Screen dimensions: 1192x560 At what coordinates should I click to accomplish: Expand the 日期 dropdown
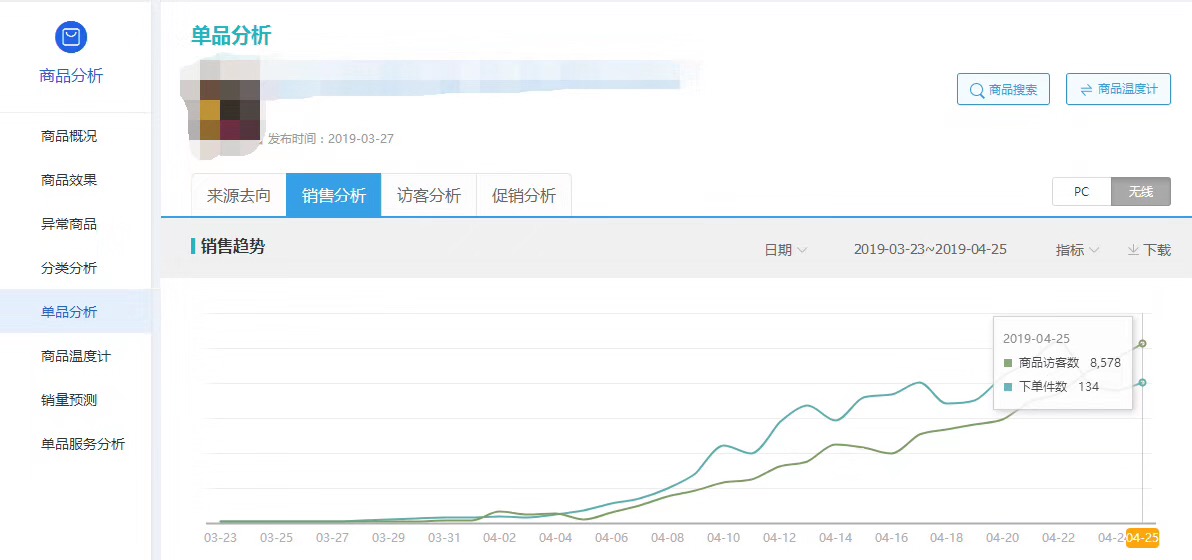point(785,250)
